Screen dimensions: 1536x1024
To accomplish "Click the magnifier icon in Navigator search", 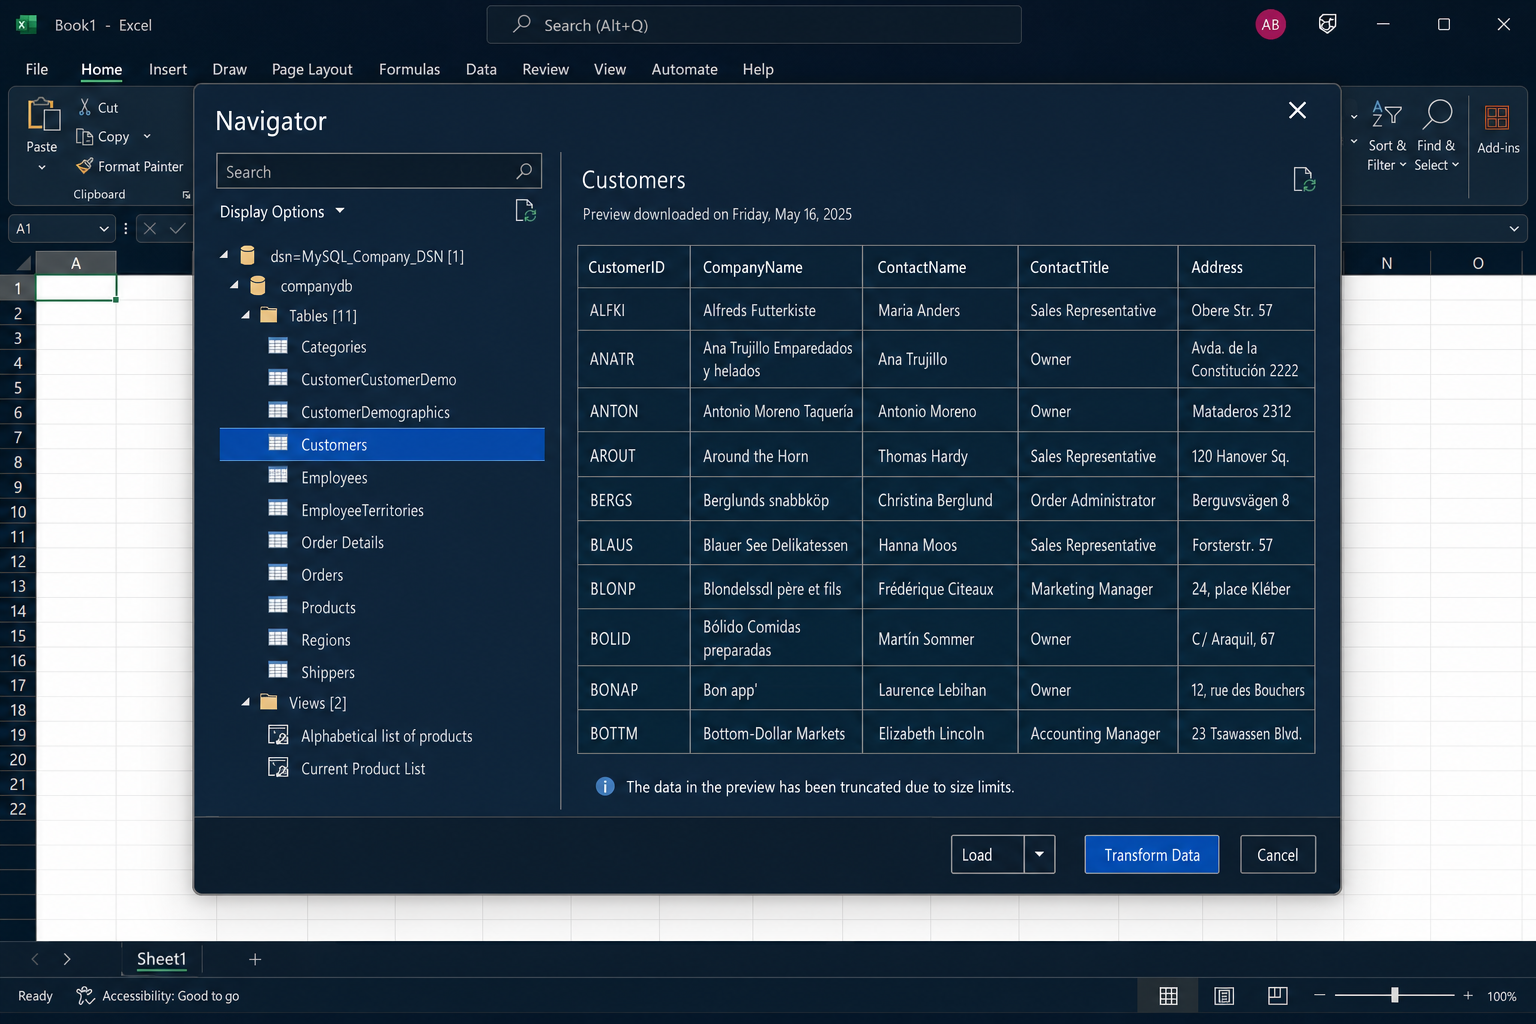I will [524, 171].
